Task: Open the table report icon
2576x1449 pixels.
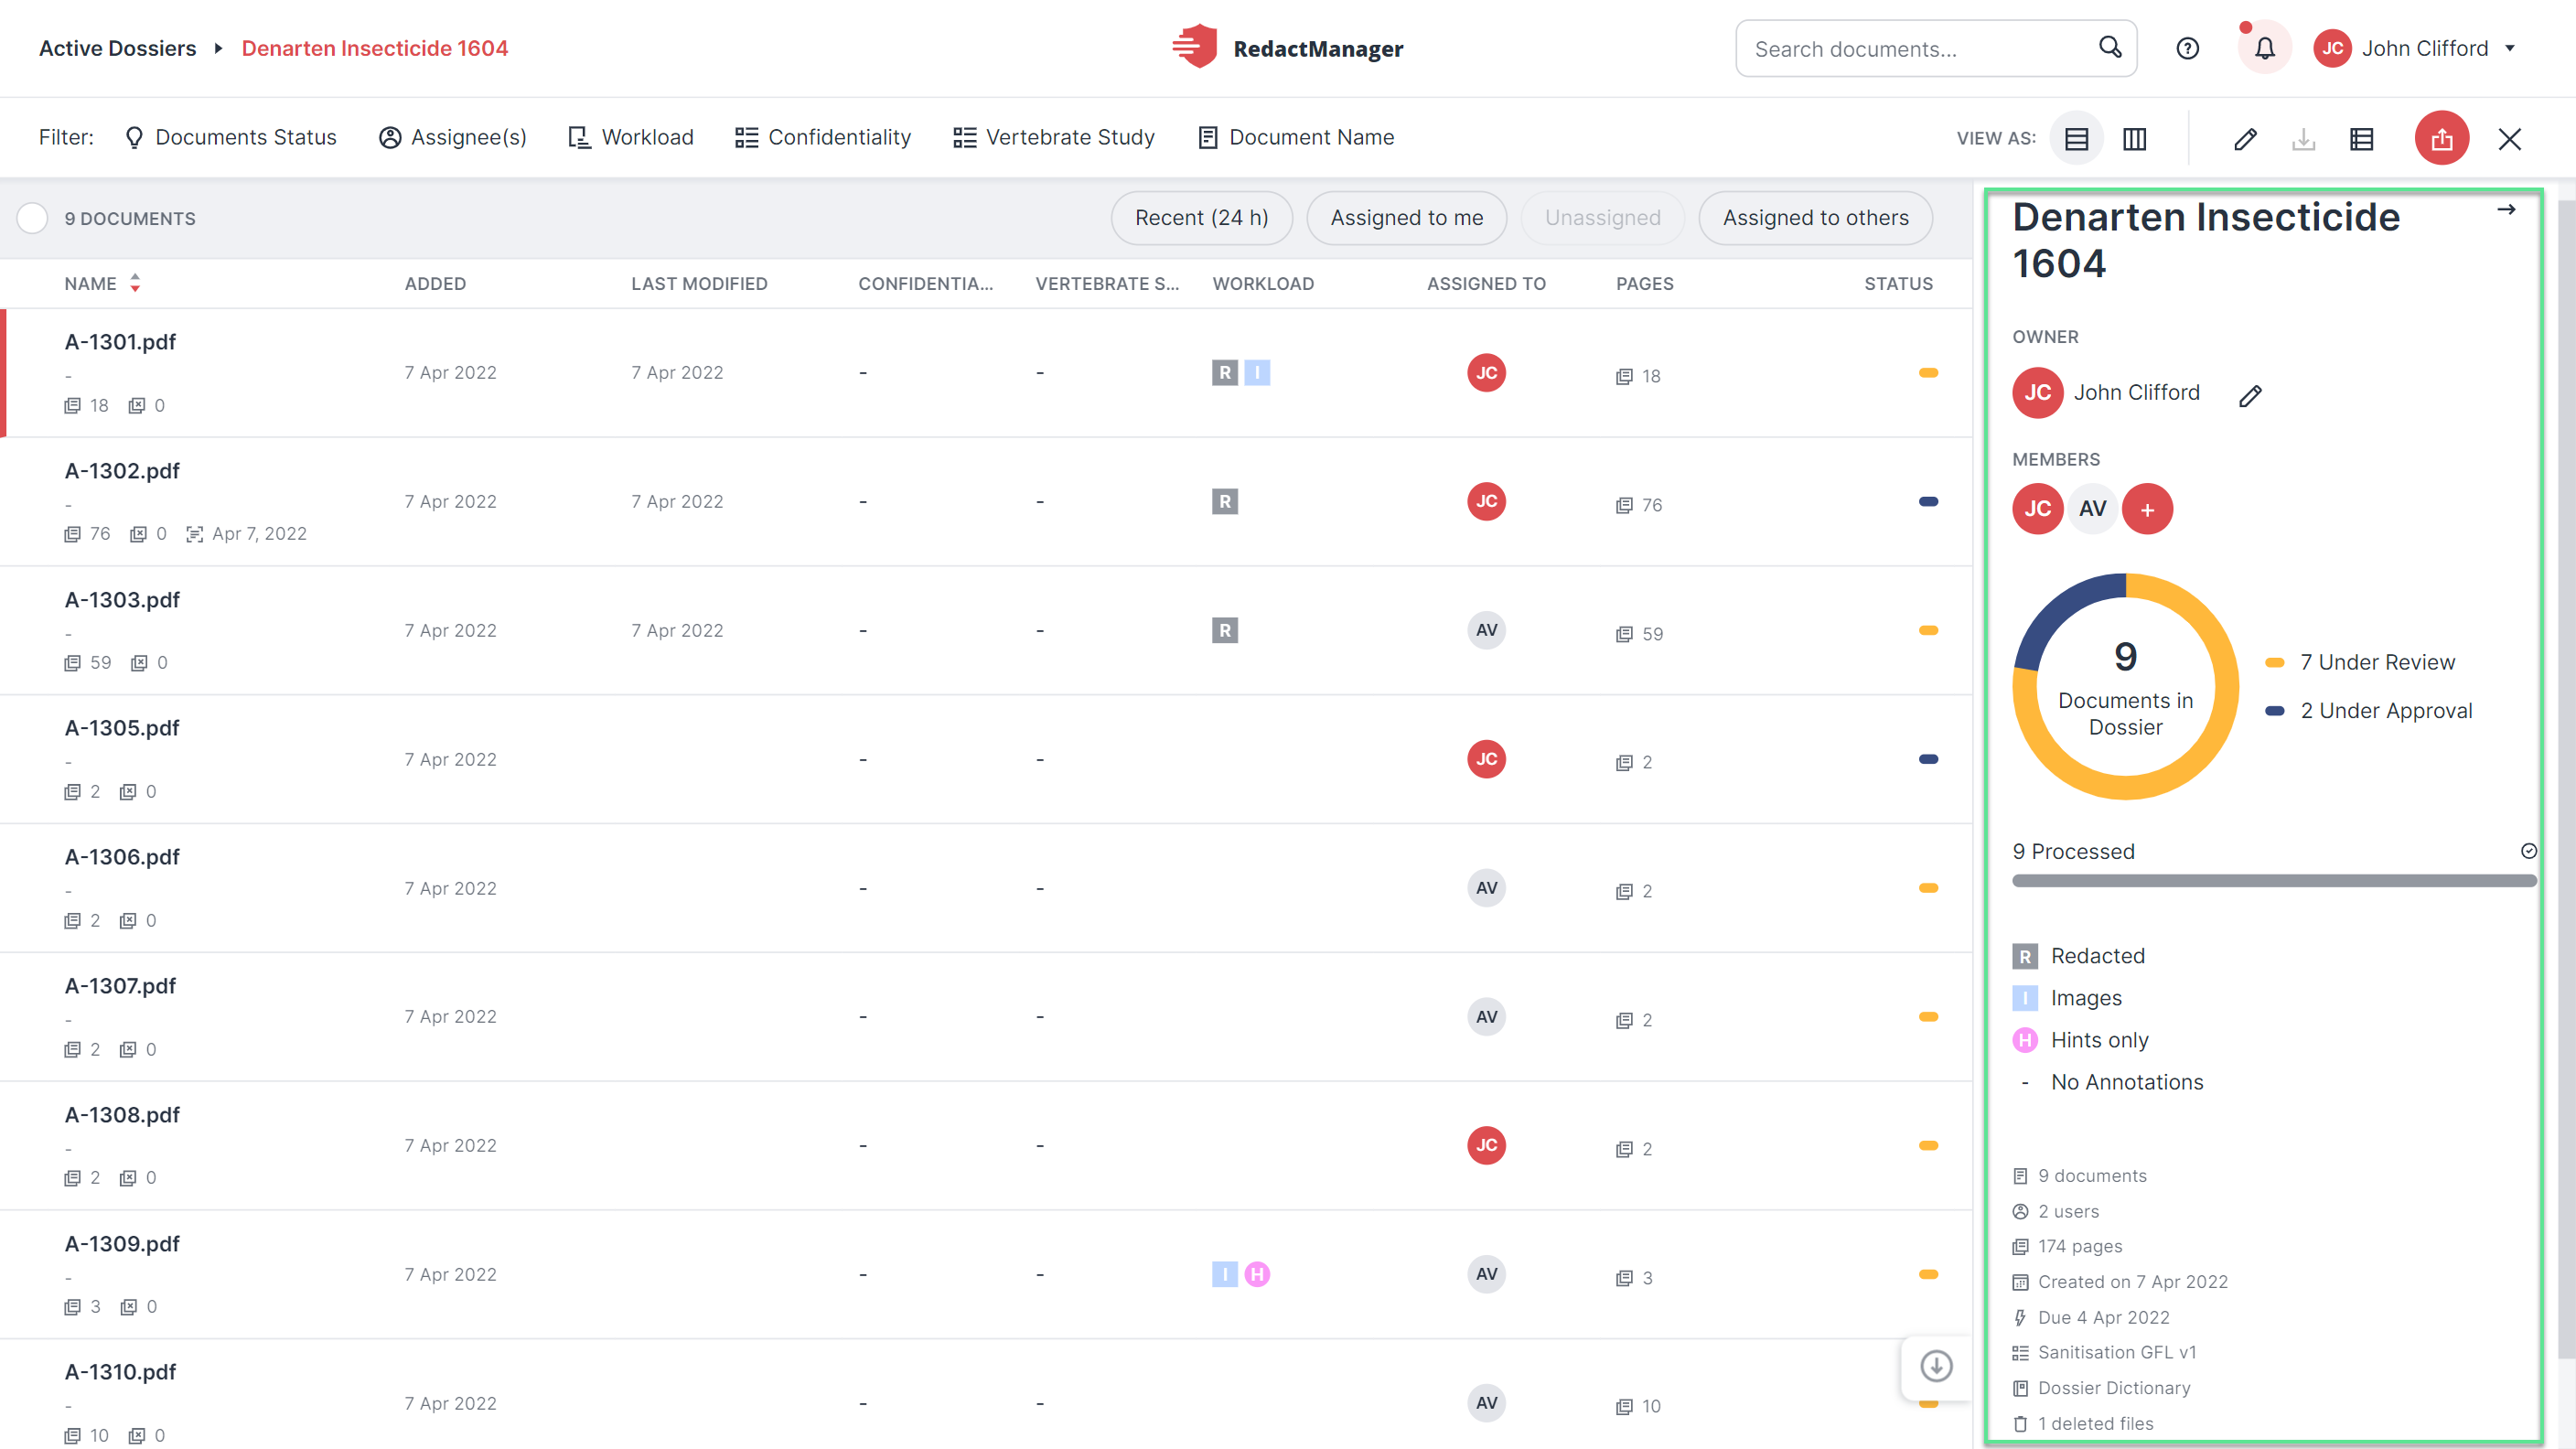Action: (2361, 138)
